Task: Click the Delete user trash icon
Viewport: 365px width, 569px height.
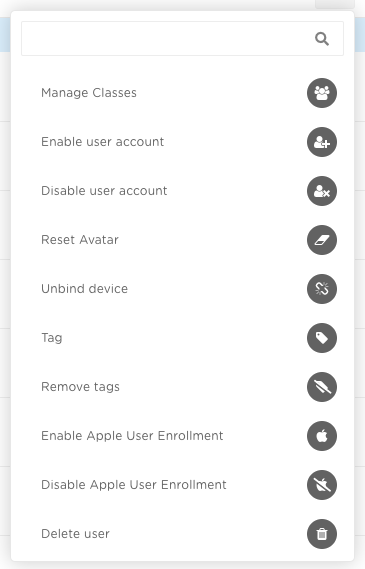Action: tap(322, 534)
